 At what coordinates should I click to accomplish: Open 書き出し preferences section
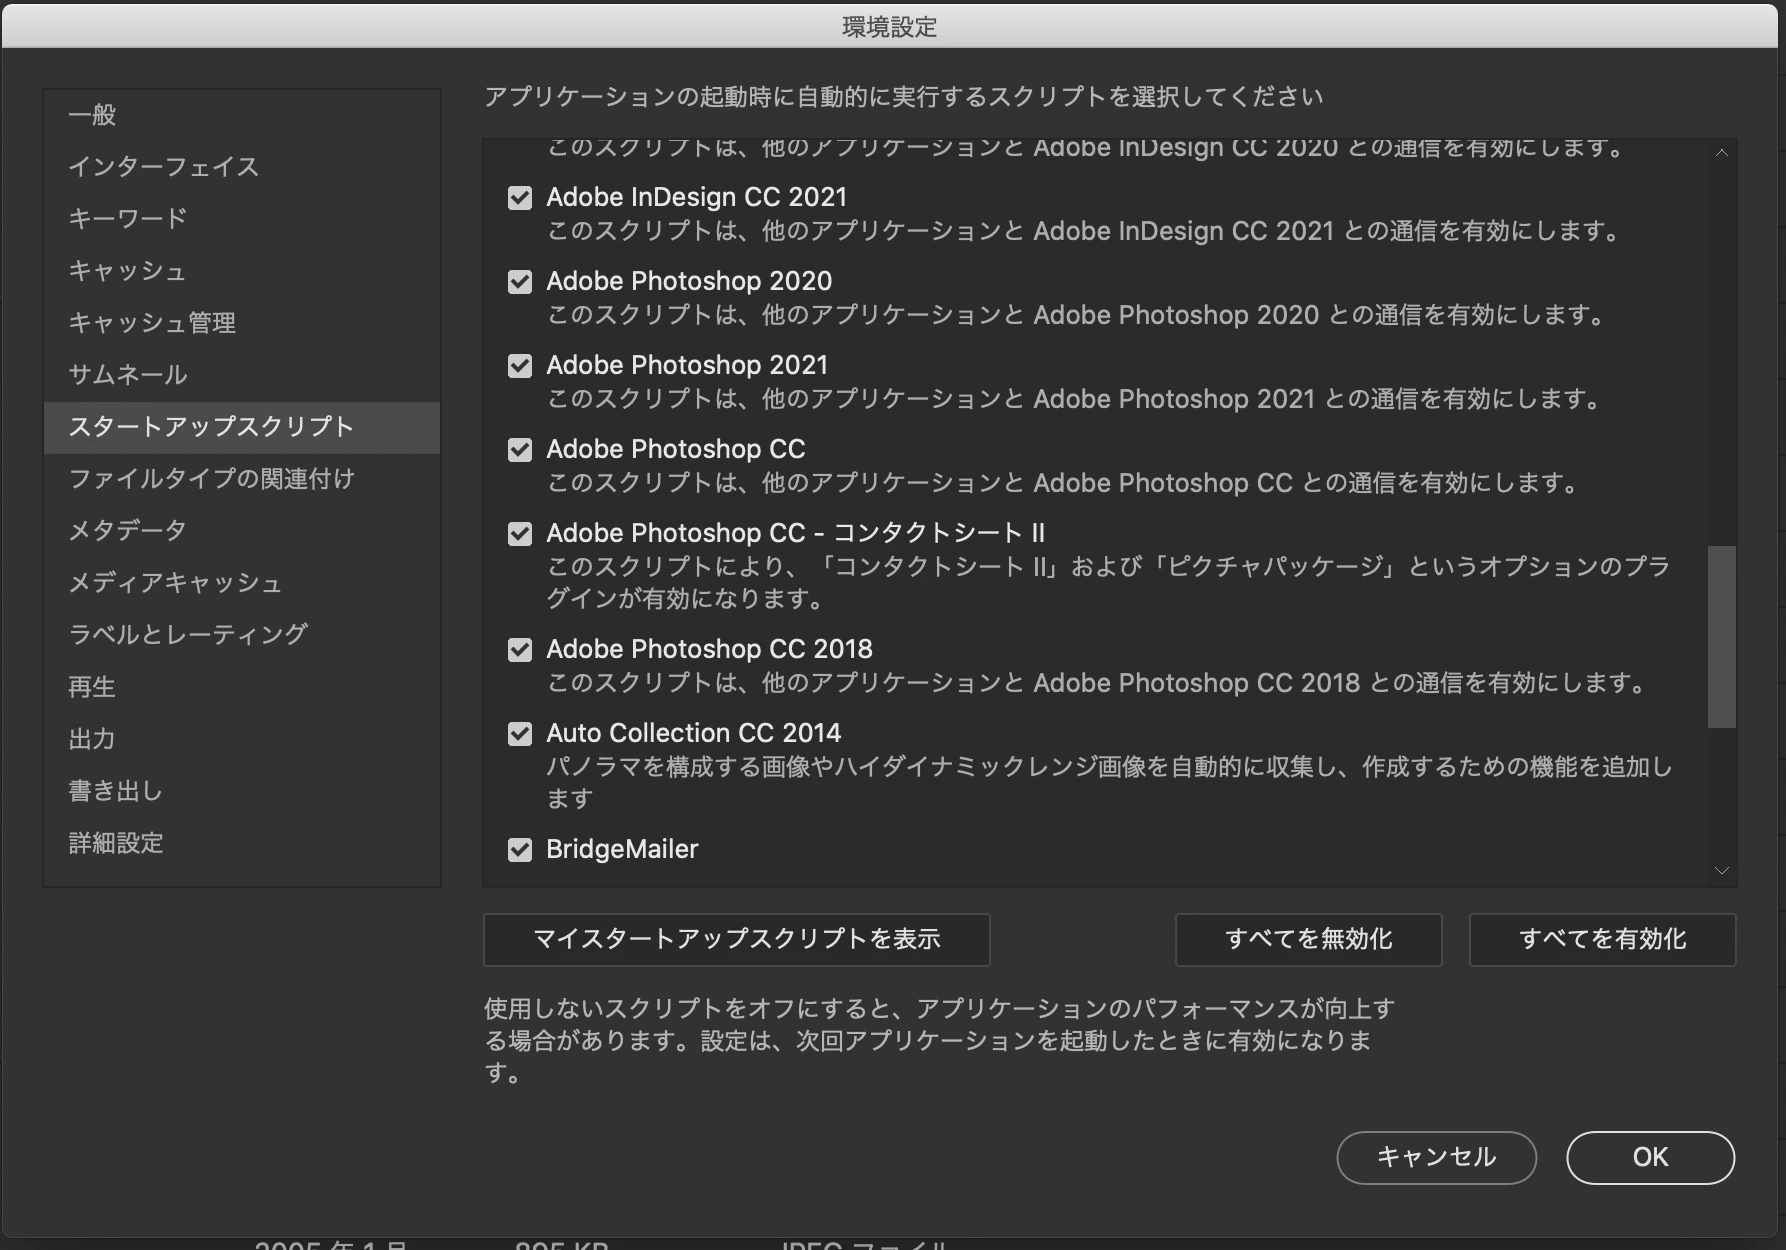(242, 791)
